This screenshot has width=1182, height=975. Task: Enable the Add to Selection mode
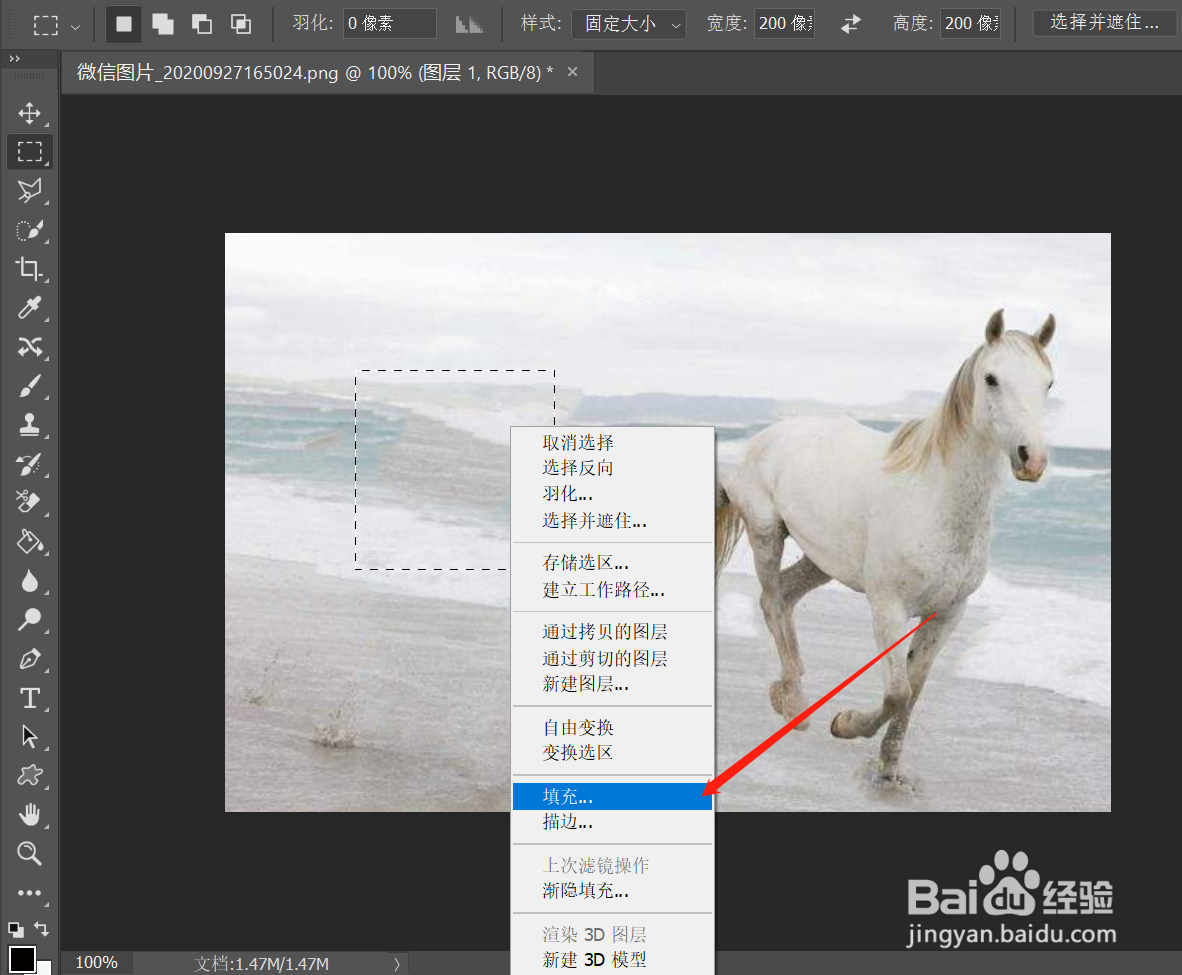pos(162,22)
